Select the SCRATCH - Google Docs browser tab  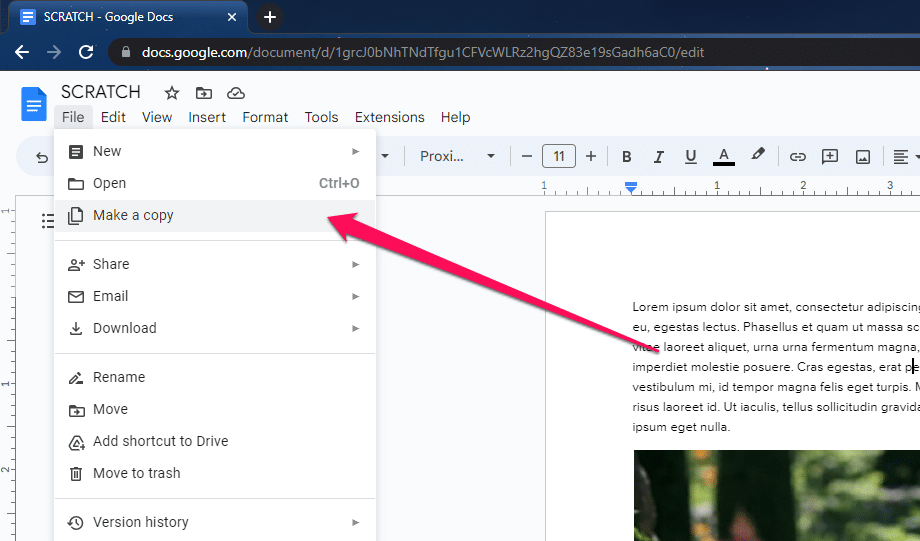(129, 17)
